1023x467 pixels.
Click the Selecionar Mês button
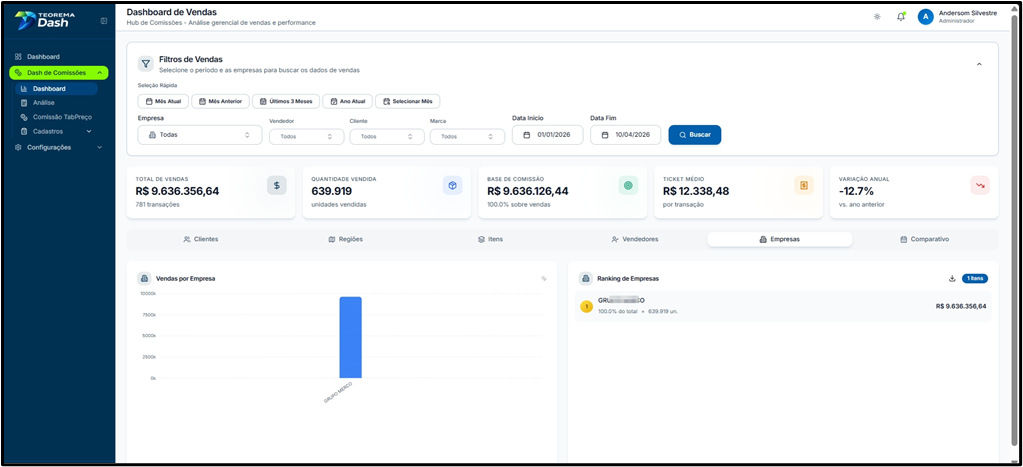[408, 101]
